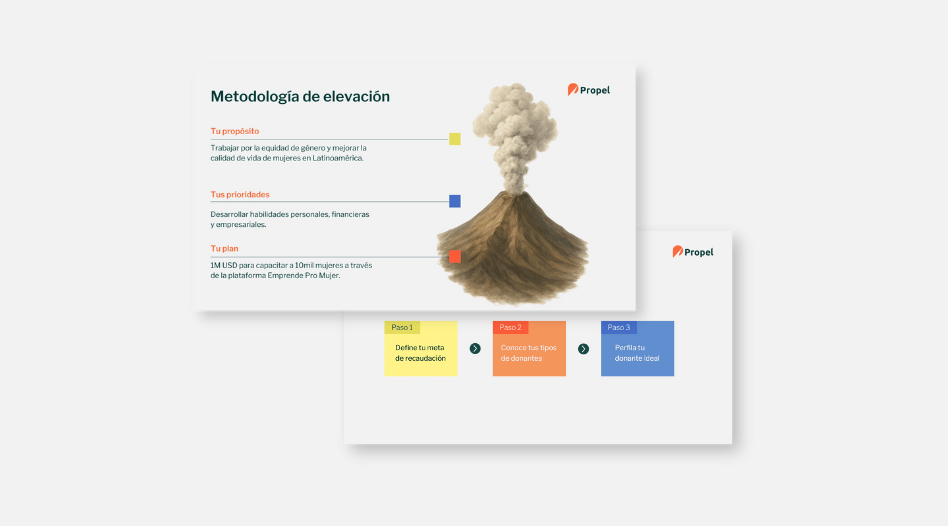Click the 'Metodología de elevación' title
The image size is (948, 526).
click(300, 97)
